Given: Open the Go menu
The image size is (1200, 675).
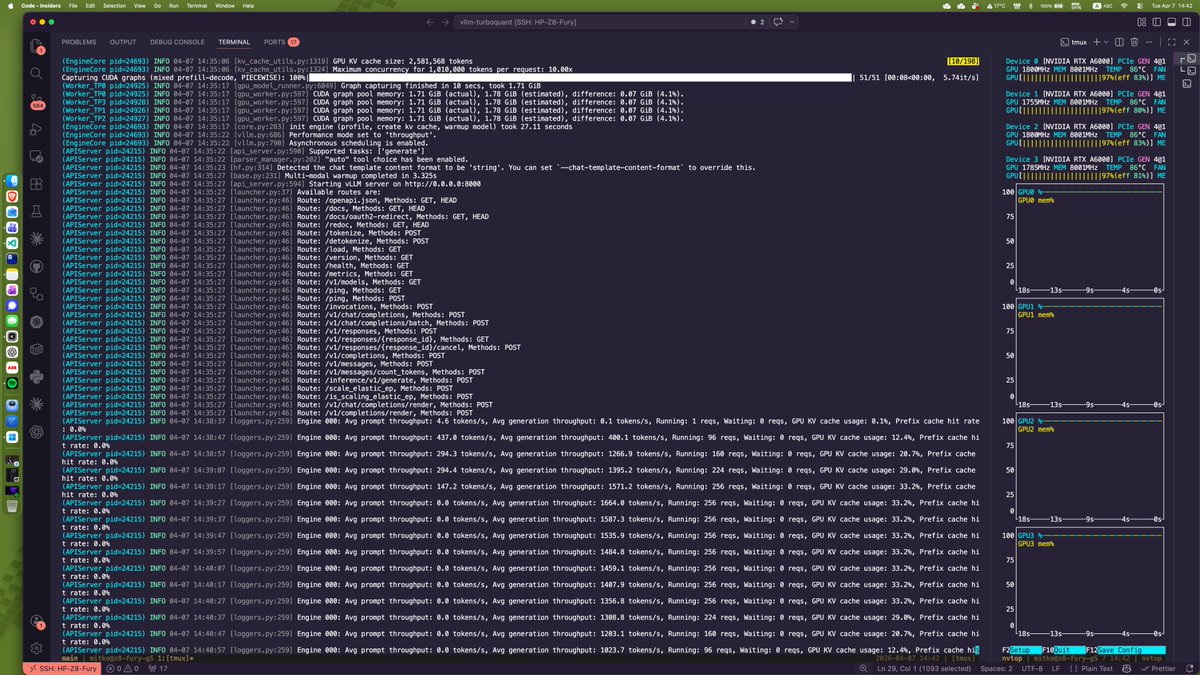Looking at the screenshot, I should click(x=159, y=5).
